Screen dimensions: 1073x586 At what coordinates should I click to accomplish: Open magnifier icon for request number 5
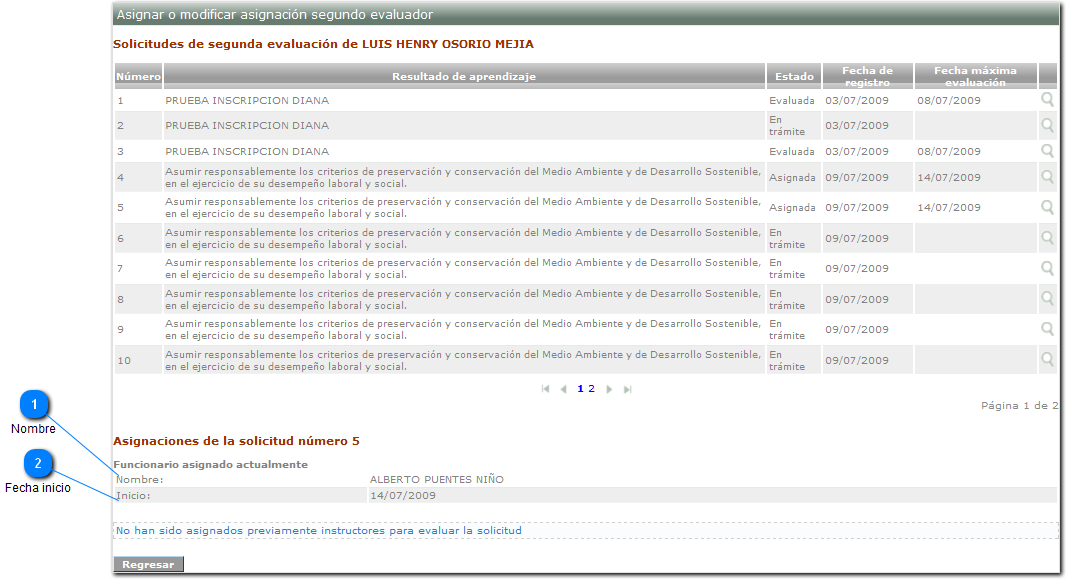(1047, 207)
